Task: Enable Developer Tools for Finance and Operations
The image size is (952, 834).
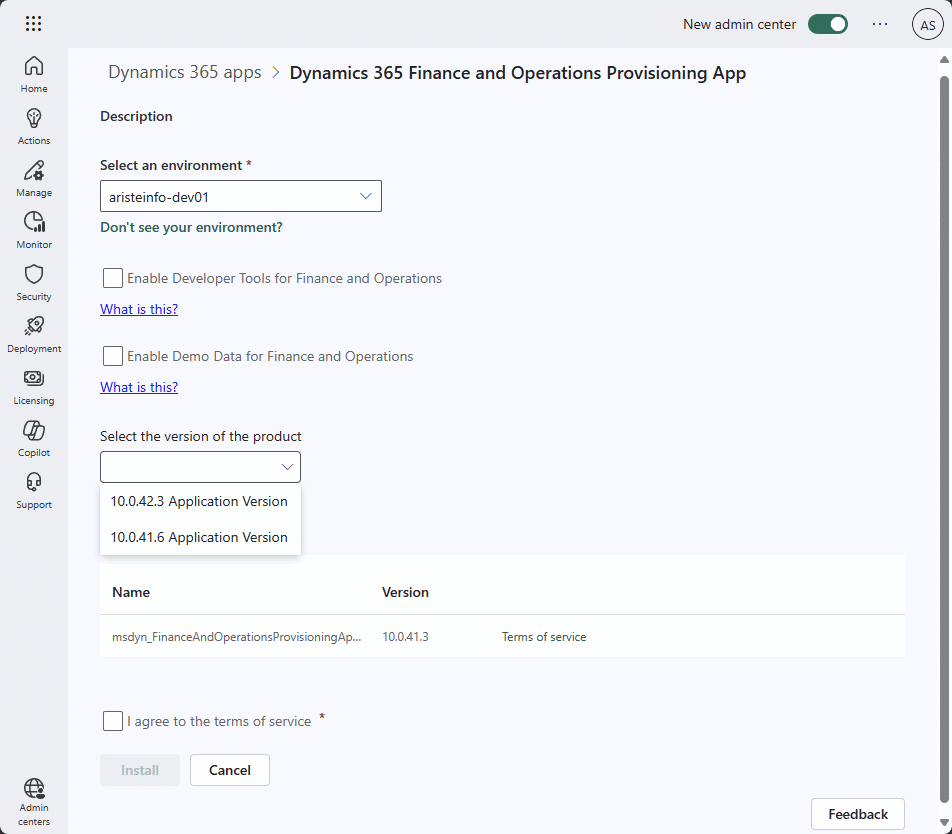Action: pyautogui.click(x=112, y=278)
